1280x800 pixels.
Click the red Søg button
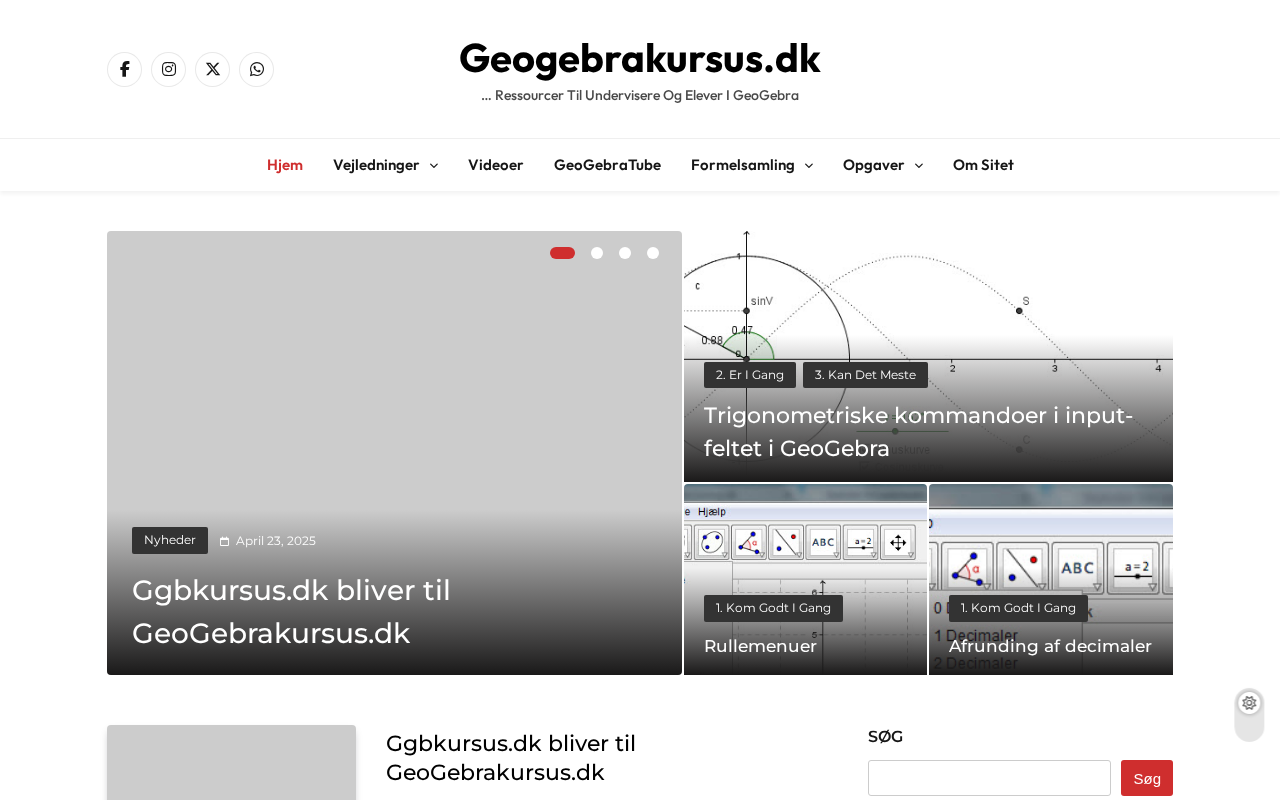1147,778
